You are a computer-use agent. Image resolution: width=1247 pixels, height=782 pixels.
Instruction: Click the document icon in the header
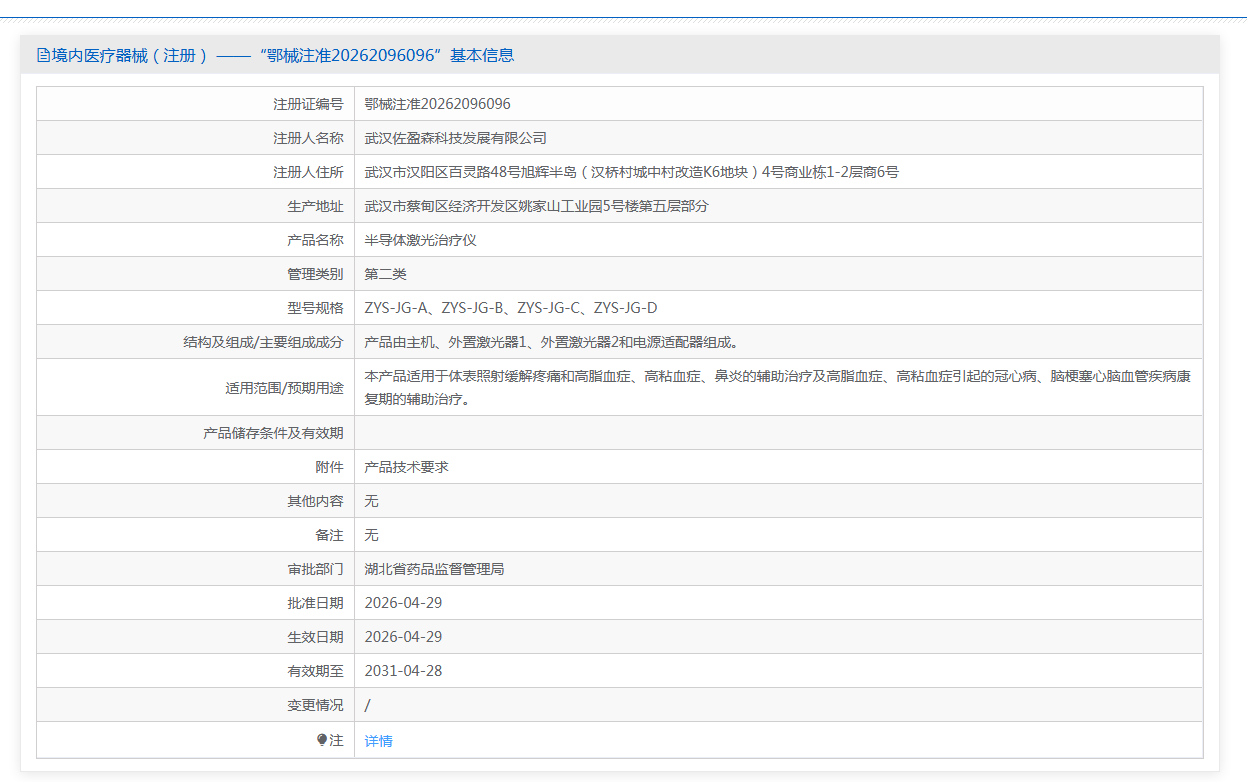pyautogui.click(x=43, y=55)
